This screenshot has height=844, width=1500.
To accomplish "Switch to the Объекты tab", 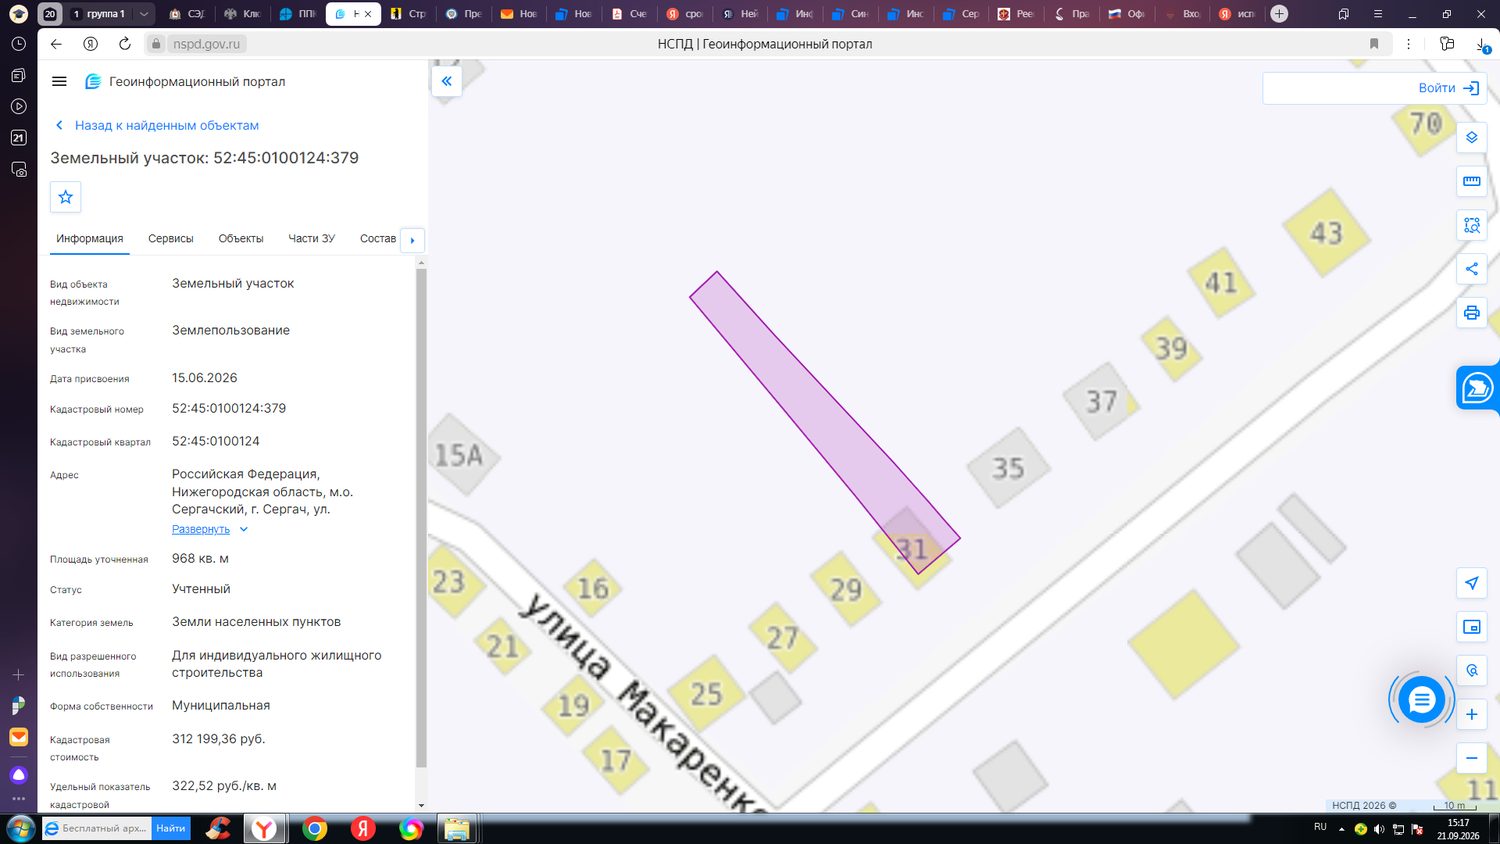I will point(241,239).
